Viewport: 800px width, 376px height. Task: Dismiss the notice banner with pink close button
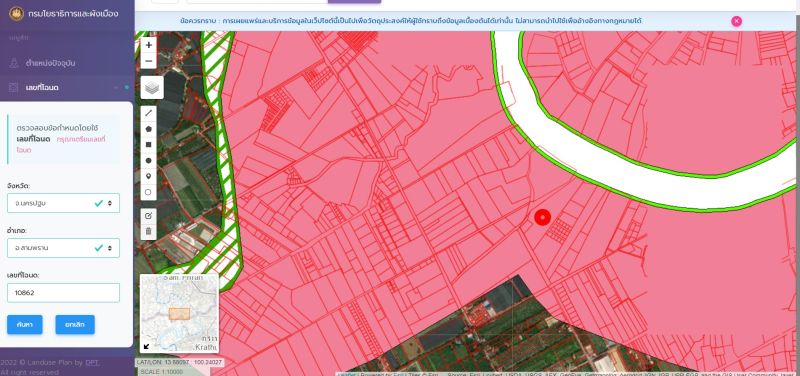tap(736, 21)
